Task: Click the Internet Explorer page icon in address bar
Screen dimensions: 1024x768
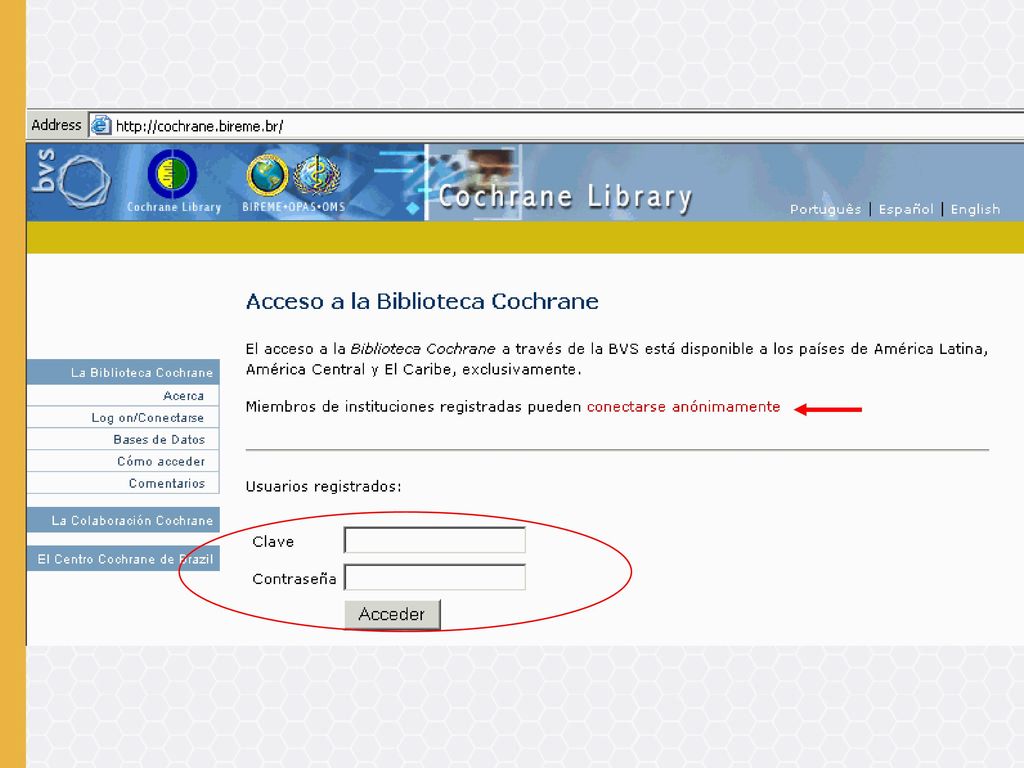Action: click(101, 125)
